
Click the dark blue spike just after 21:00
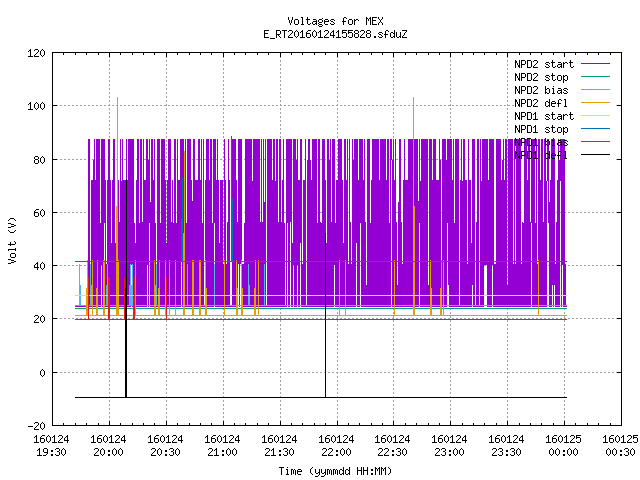click(x=231, y=198)
